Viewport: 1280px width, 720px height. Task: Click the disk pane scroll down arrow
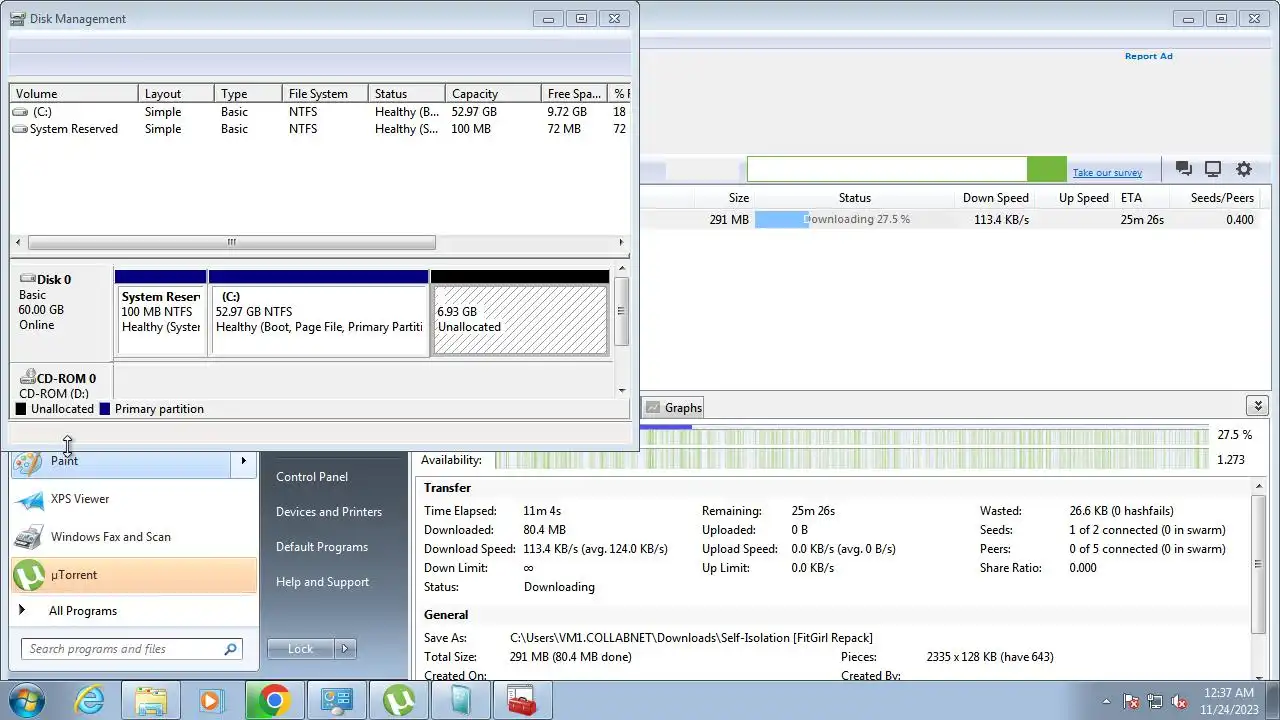click(x=622, y=390)
